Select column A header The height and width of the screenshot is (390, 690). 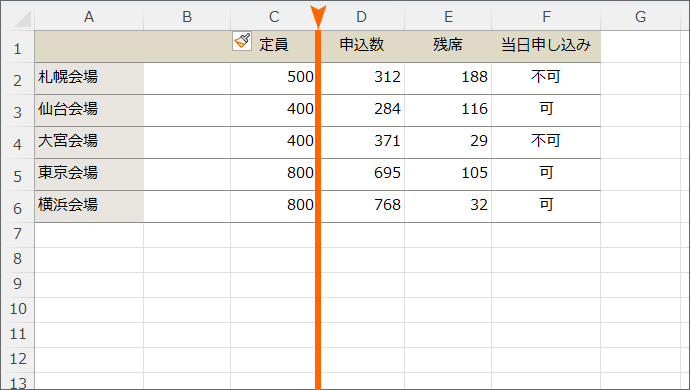89,17
